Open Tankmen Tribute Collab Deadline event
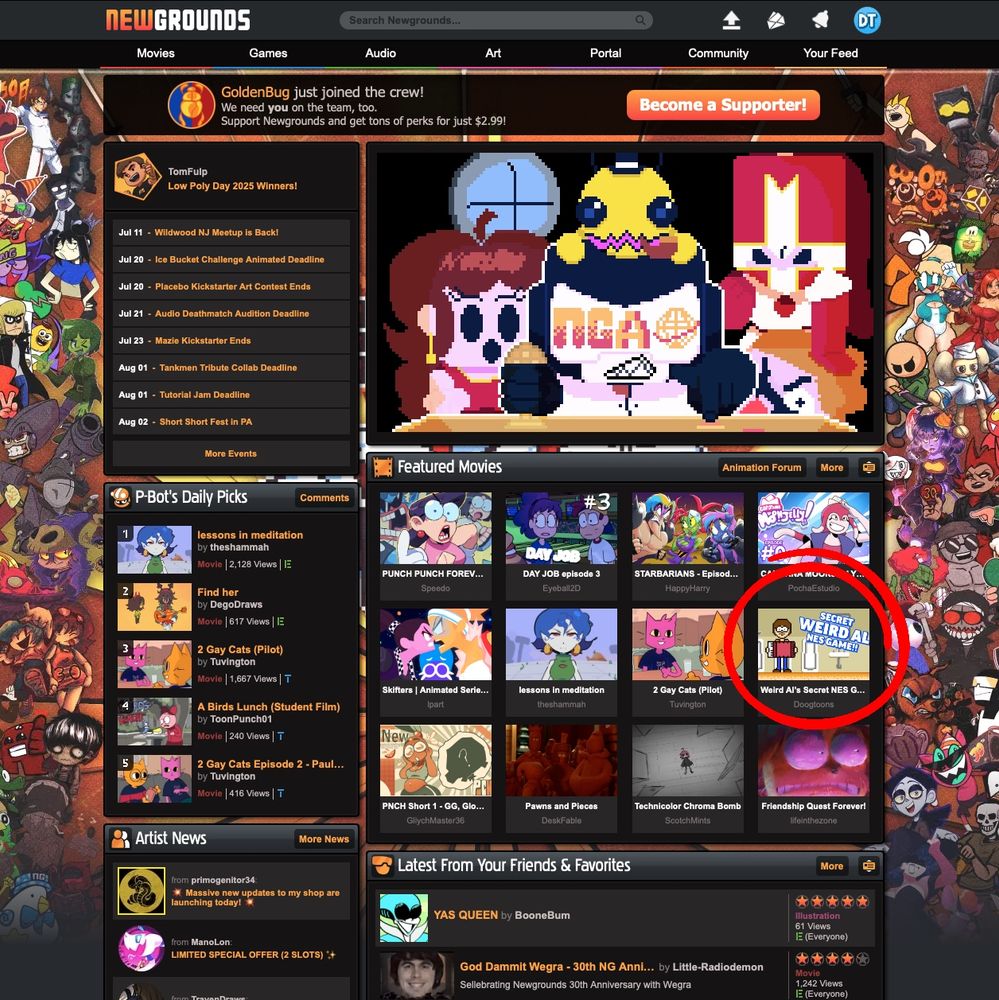The height and width of the screenshot is (1000, 999). (228, 367)
